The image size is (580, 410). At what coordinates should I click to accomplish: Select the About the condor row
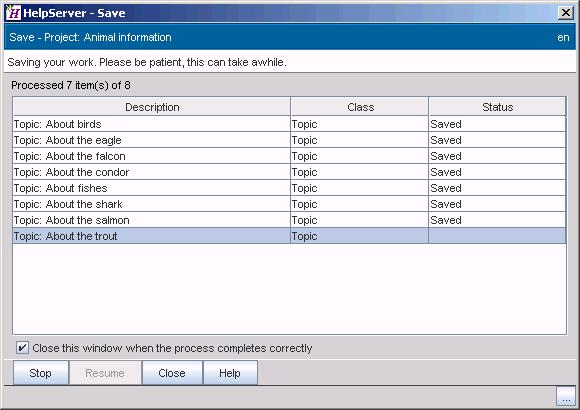coord(289,172)
